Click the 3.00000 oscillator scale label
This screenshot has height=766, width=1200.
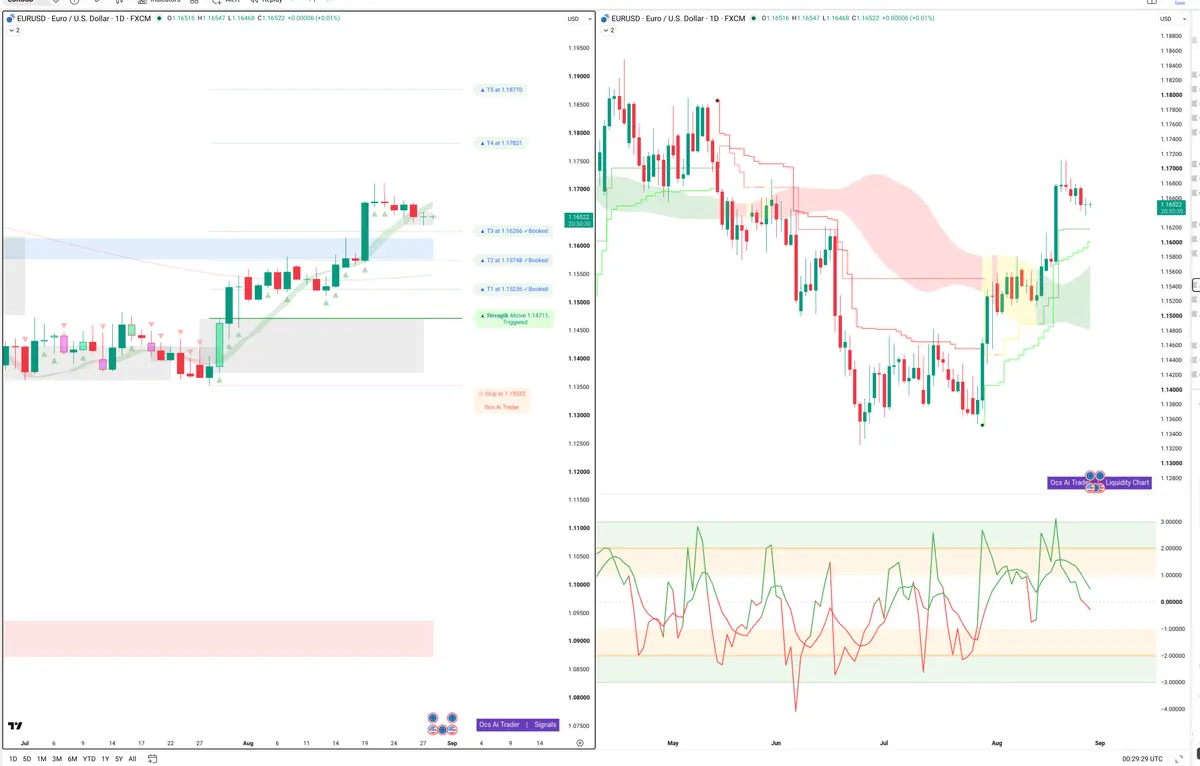(1171, 521)
